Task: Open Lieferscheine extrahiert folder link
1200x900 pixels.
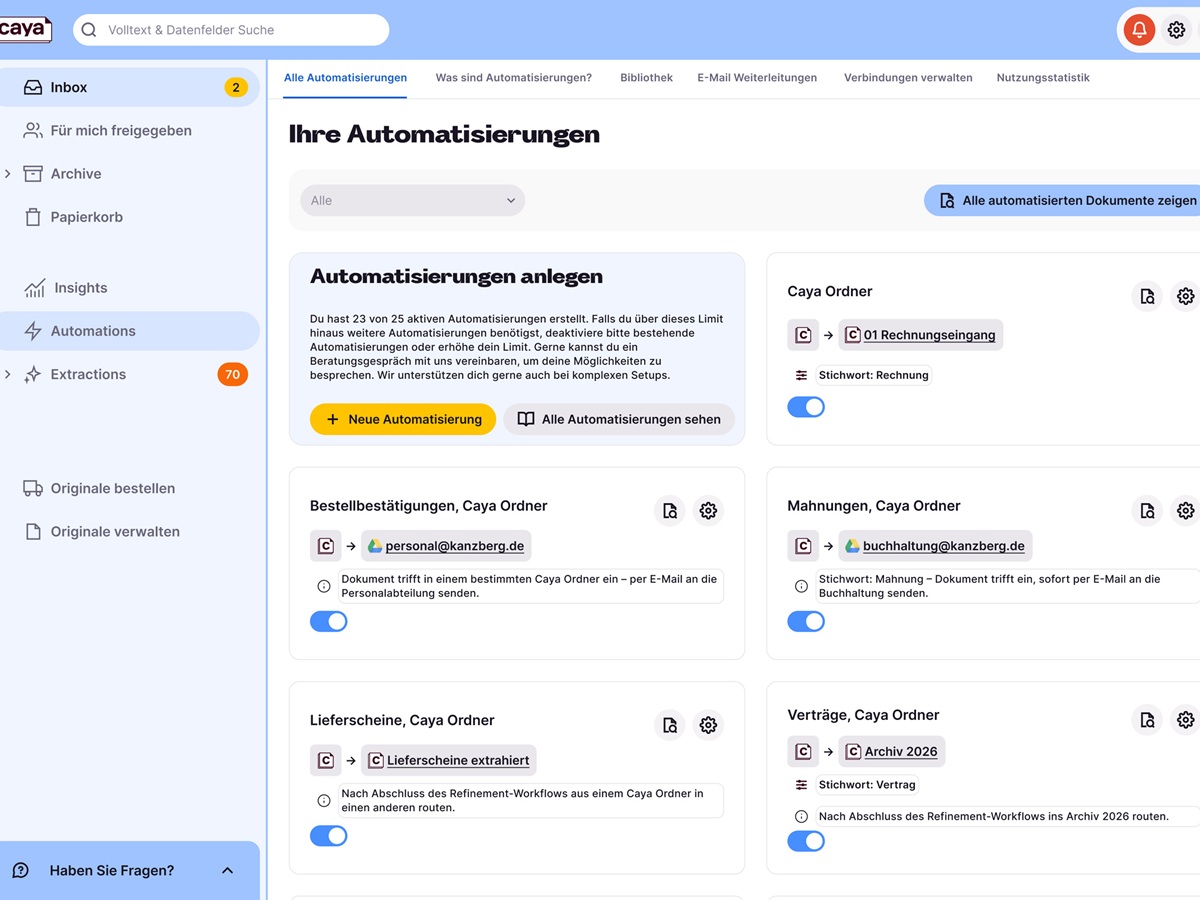Action: point(449,760)
